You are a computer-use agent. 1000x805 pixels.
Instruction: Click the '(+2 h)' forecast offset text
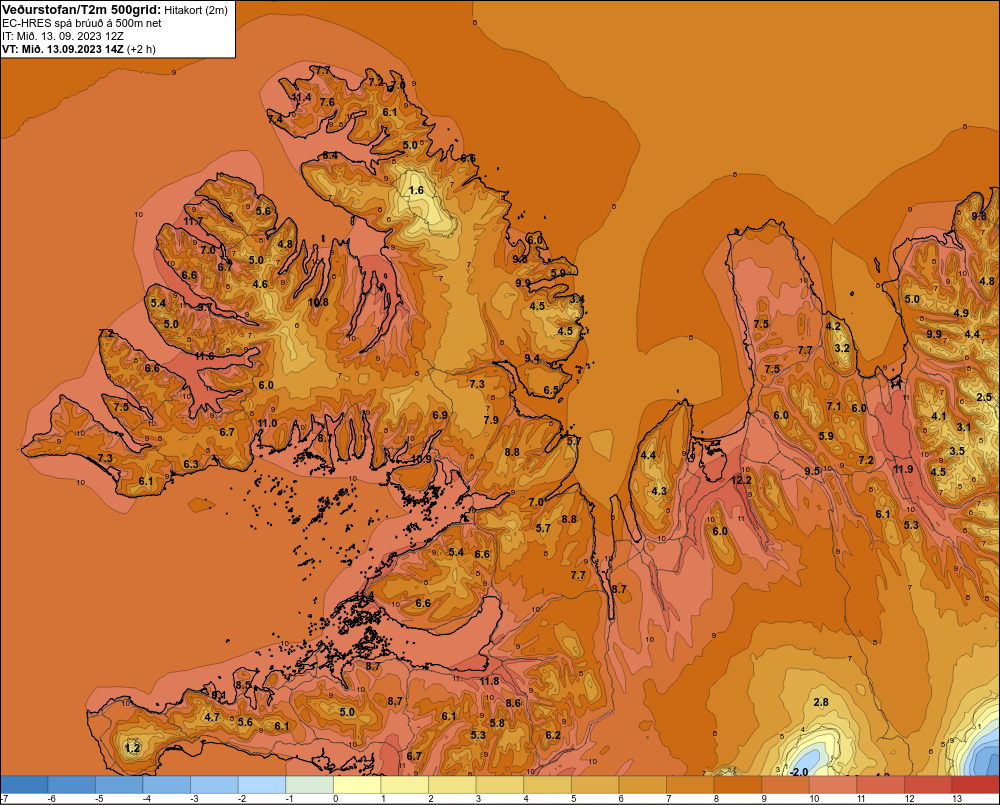142,48
